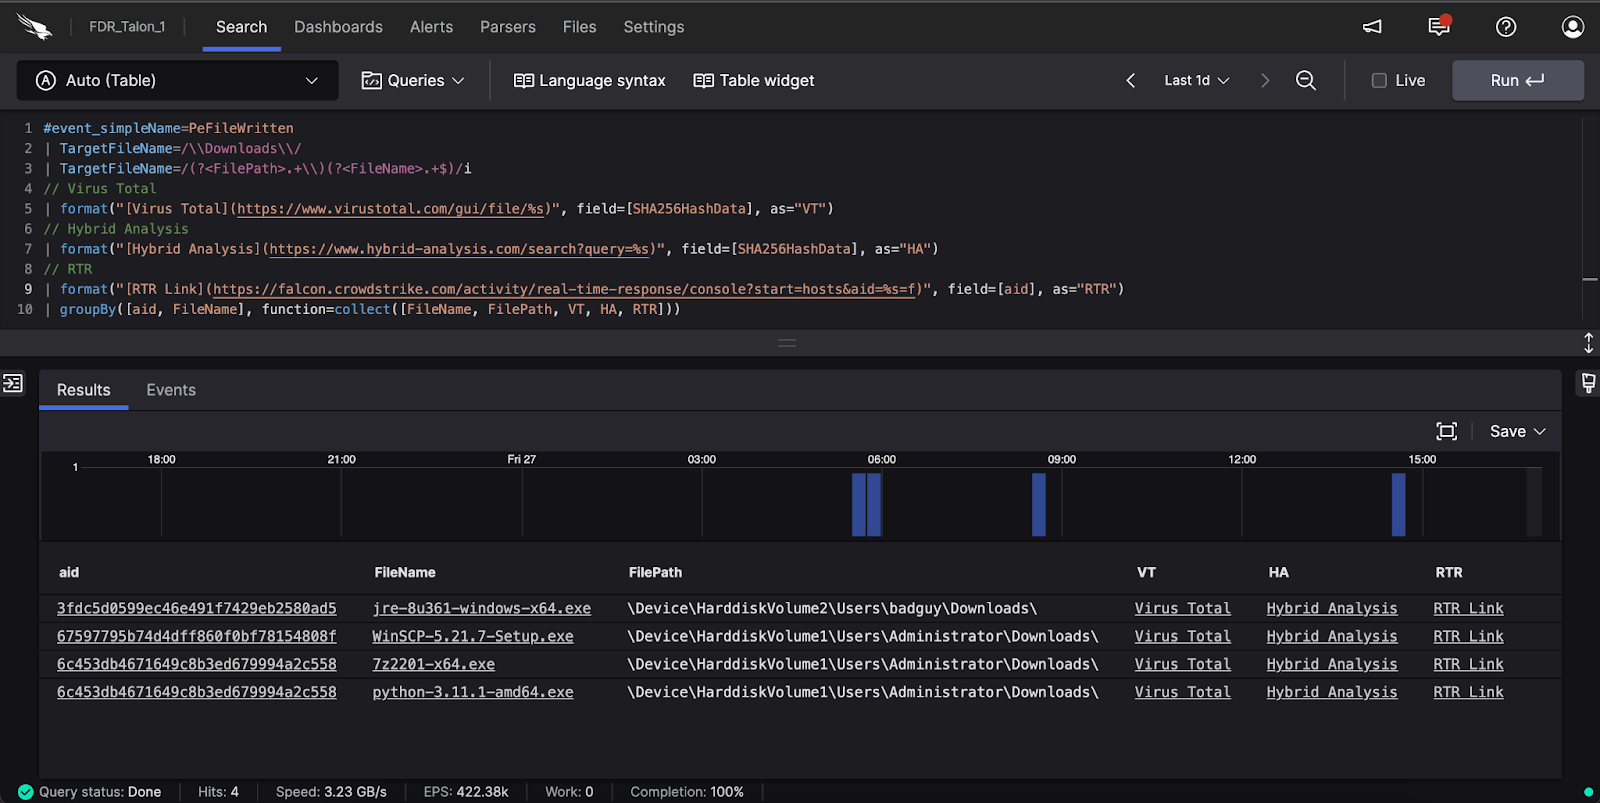This screenshot has width=1600, height=803.
Task: Click line 1 of the query editor
Action: [x=168, y=128]
